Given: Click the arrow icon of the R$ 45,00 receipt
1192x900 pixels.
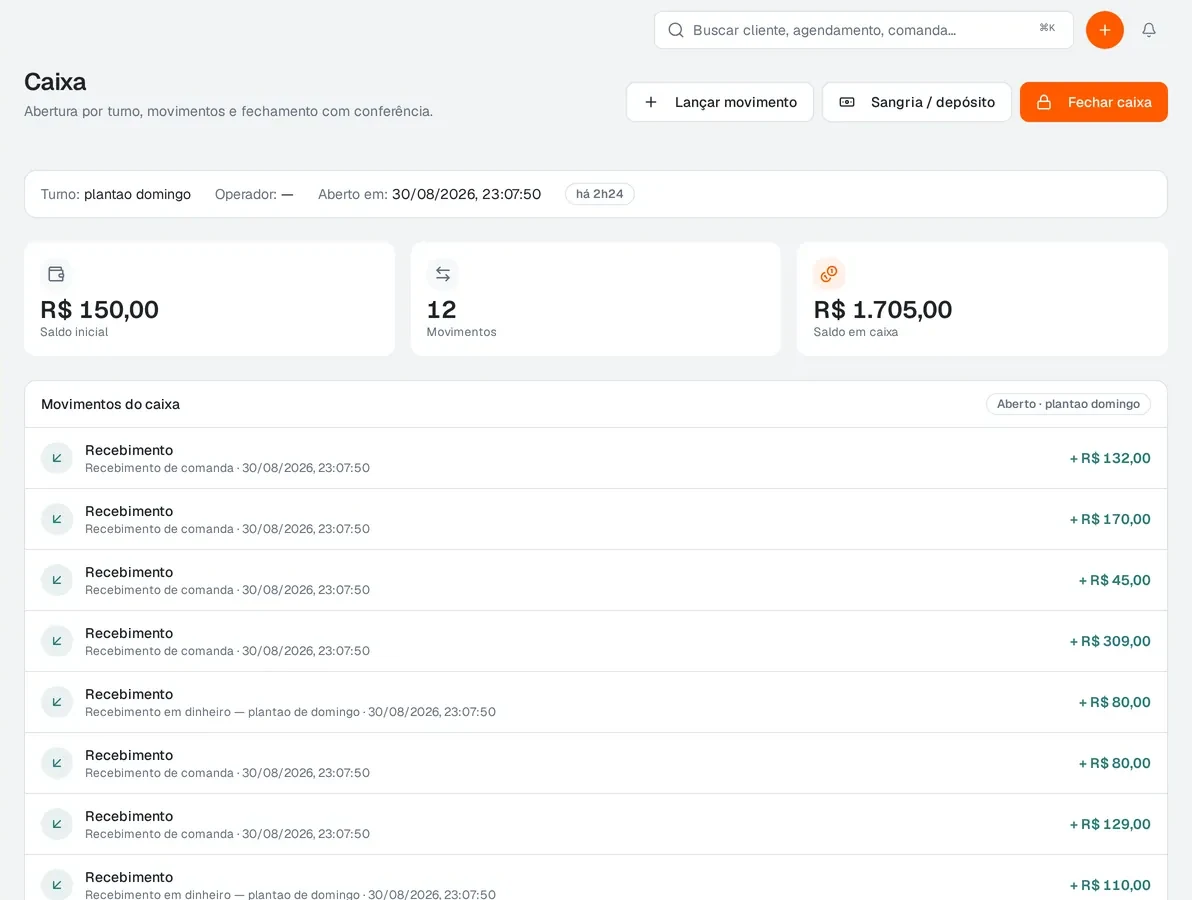Looking at the screenshot, I should pyautogui.click(x=56, y=580).
